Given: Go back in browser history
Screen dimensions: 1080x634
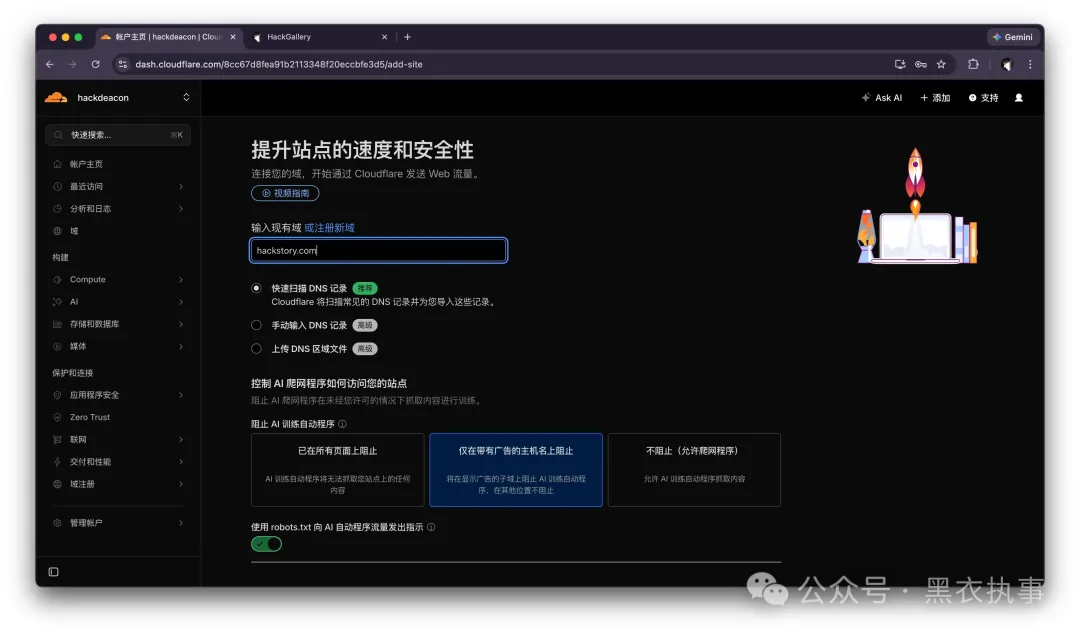Looking at the screenshot, I should 50,64.
